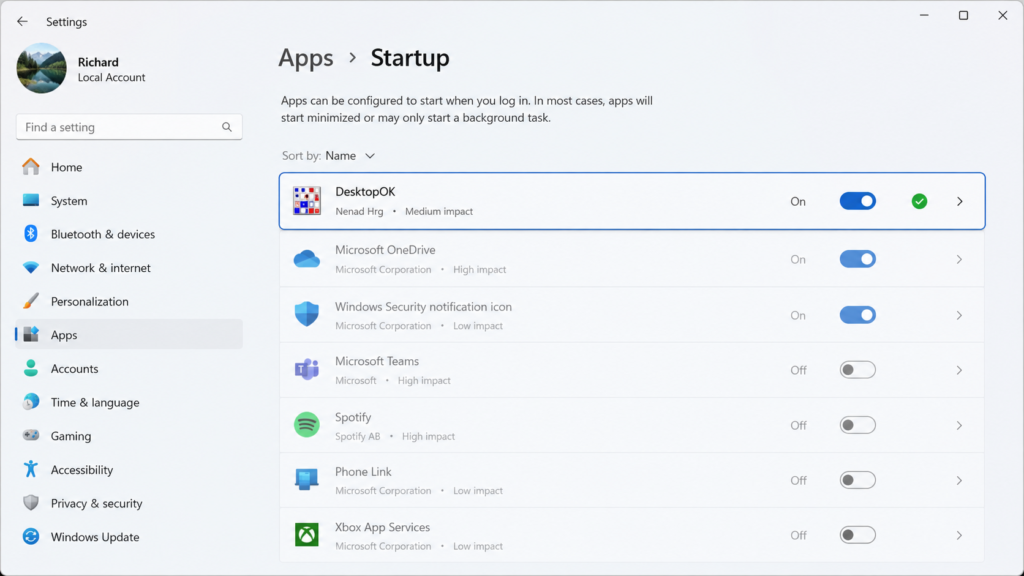Expand Microsoft Teams row chevron
The height and width of the screenshot is (576, 1024).
click(x=959, y=370)
